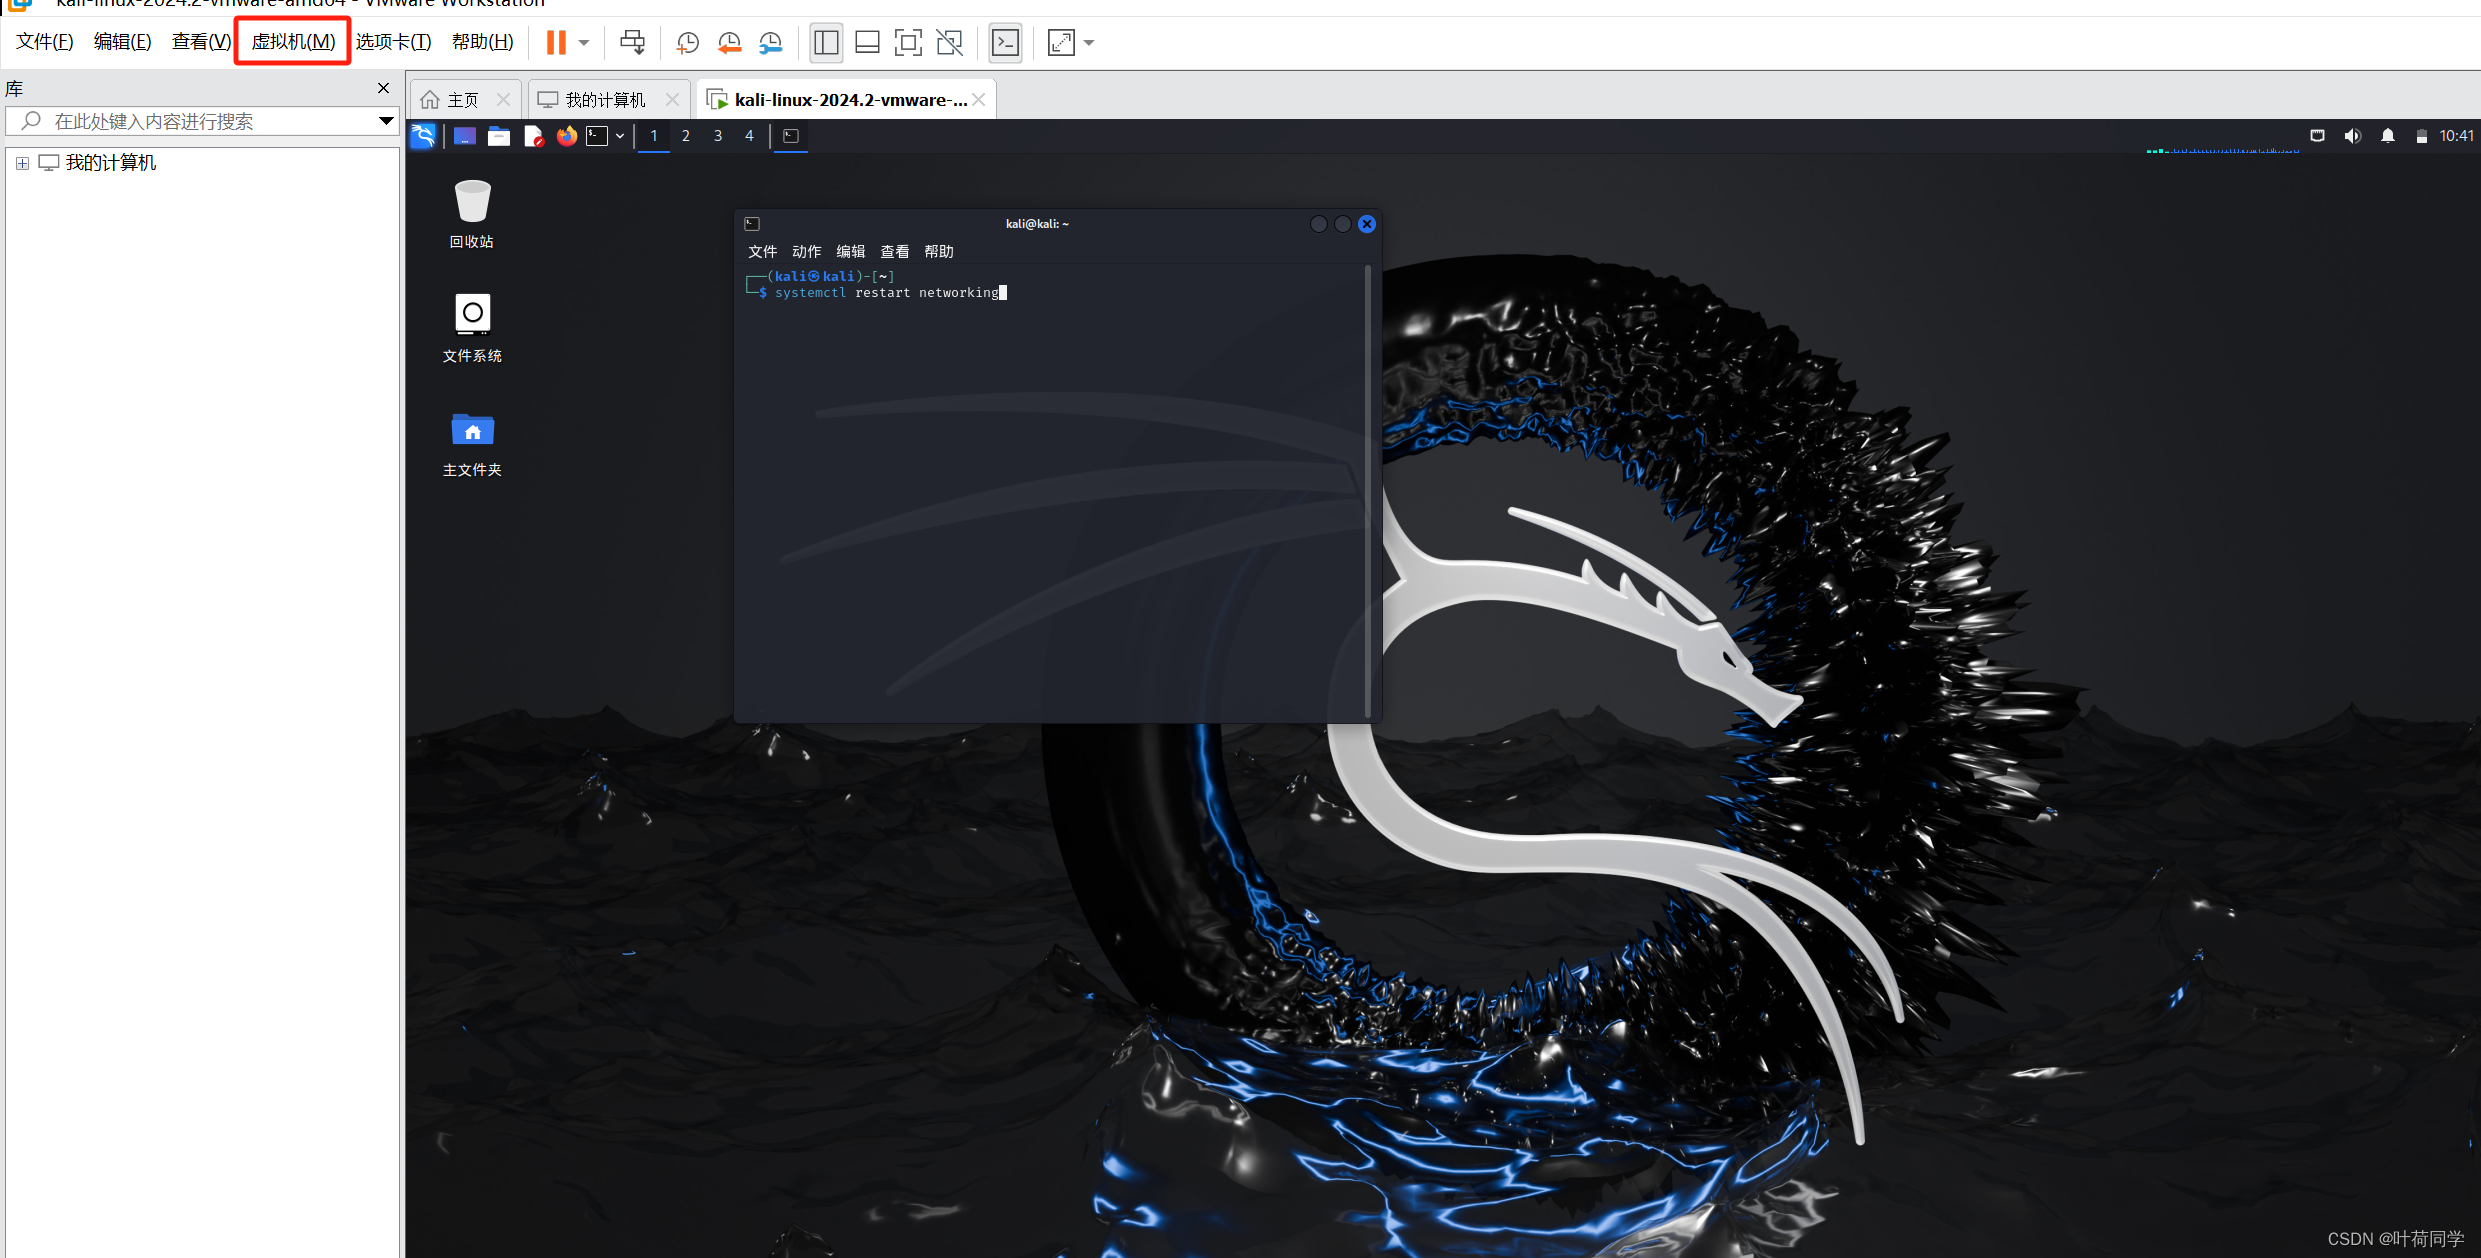Open the 回收站 desktop icon

[x=472, y=213]
